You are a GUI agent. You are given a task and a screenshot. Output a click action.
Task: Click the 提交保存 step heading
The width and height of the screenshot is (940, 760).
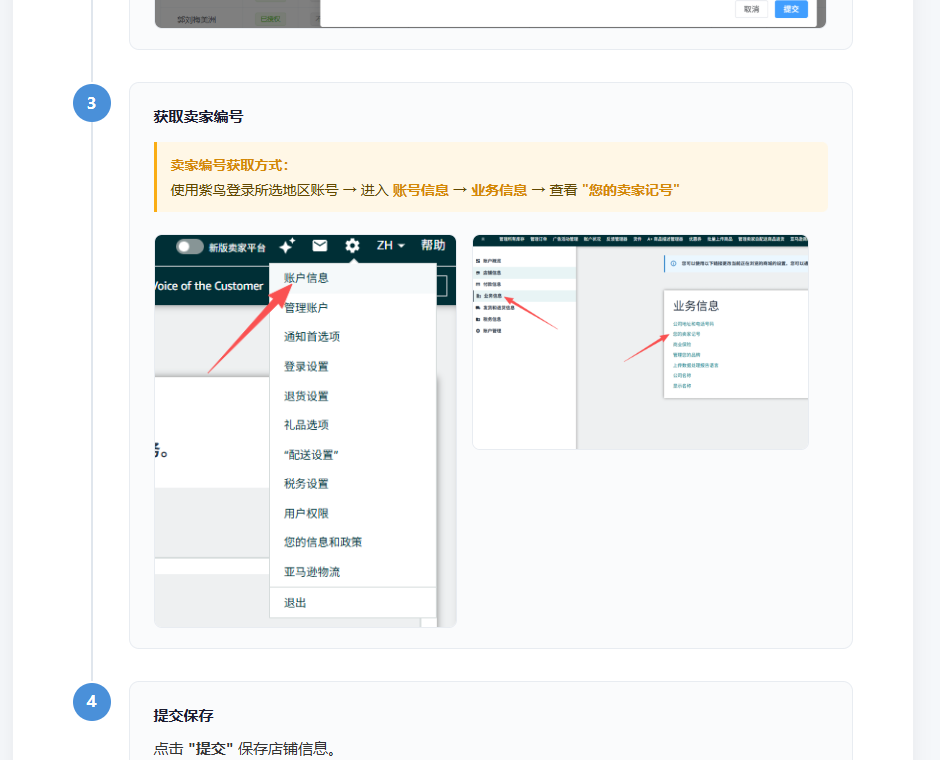pyautogui.click(x=183, y=716)
